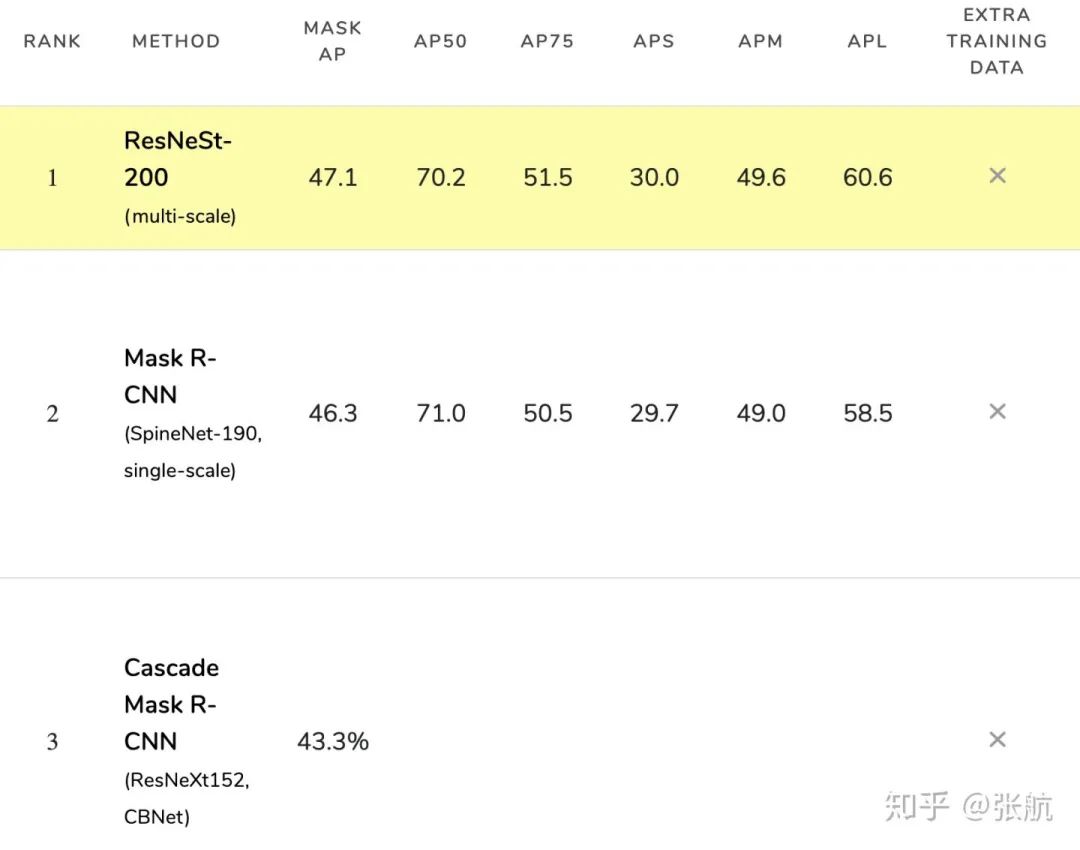1080x850 pixels.
Task: Click the EXTRA TRAINING DATA column header
Action: click(997, 41)
